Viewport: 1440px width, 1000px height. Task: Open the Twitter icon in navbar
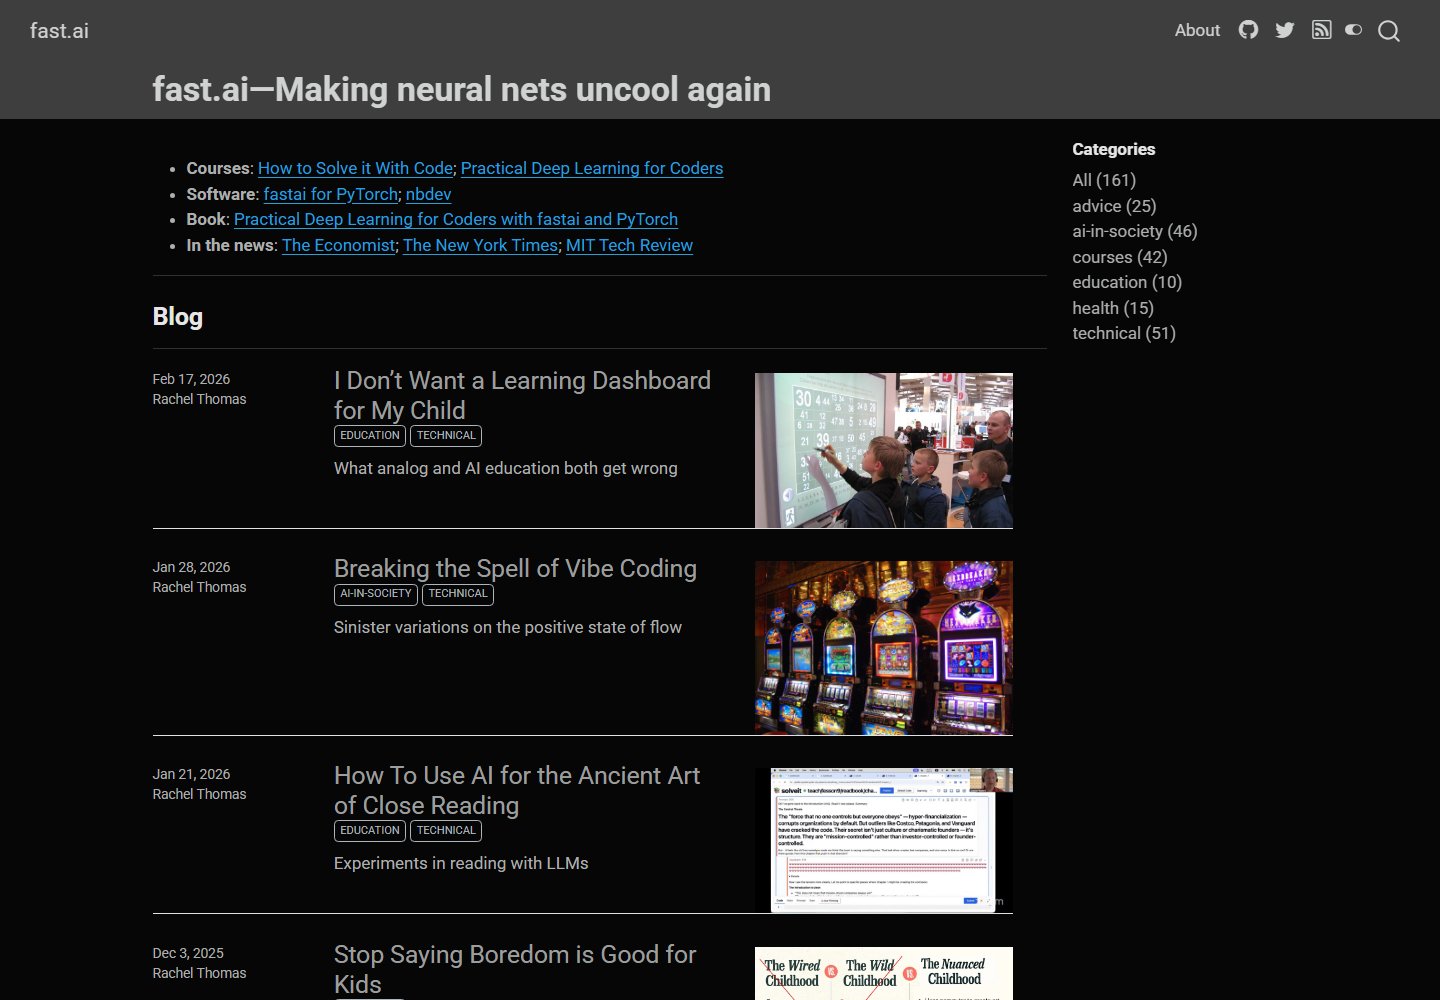pyautogui.click(x=1285, y=30)
